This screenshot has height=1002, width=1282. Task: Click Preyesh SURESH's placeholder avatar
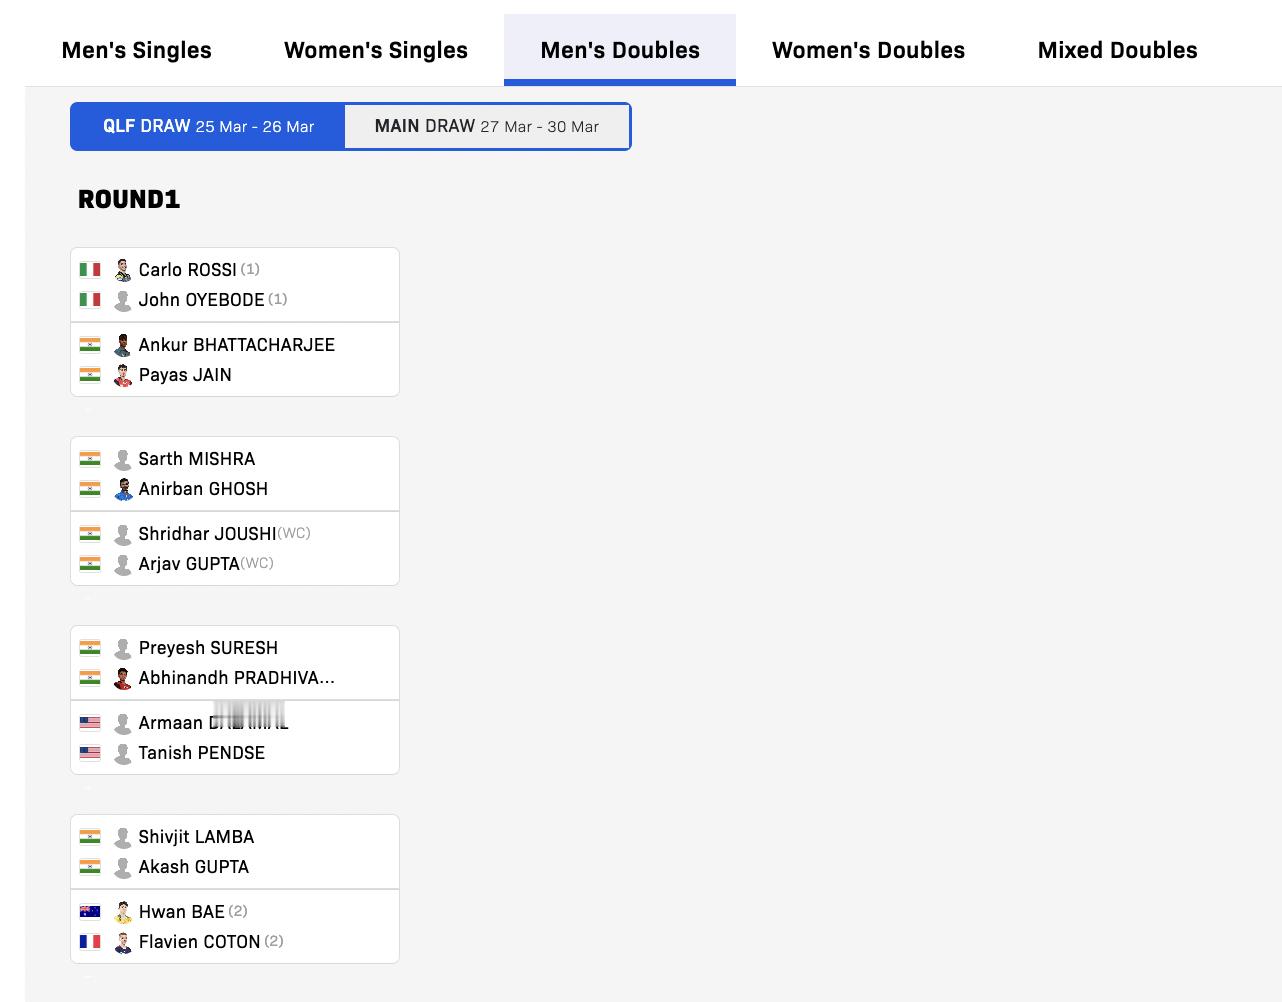click(123, 648)
